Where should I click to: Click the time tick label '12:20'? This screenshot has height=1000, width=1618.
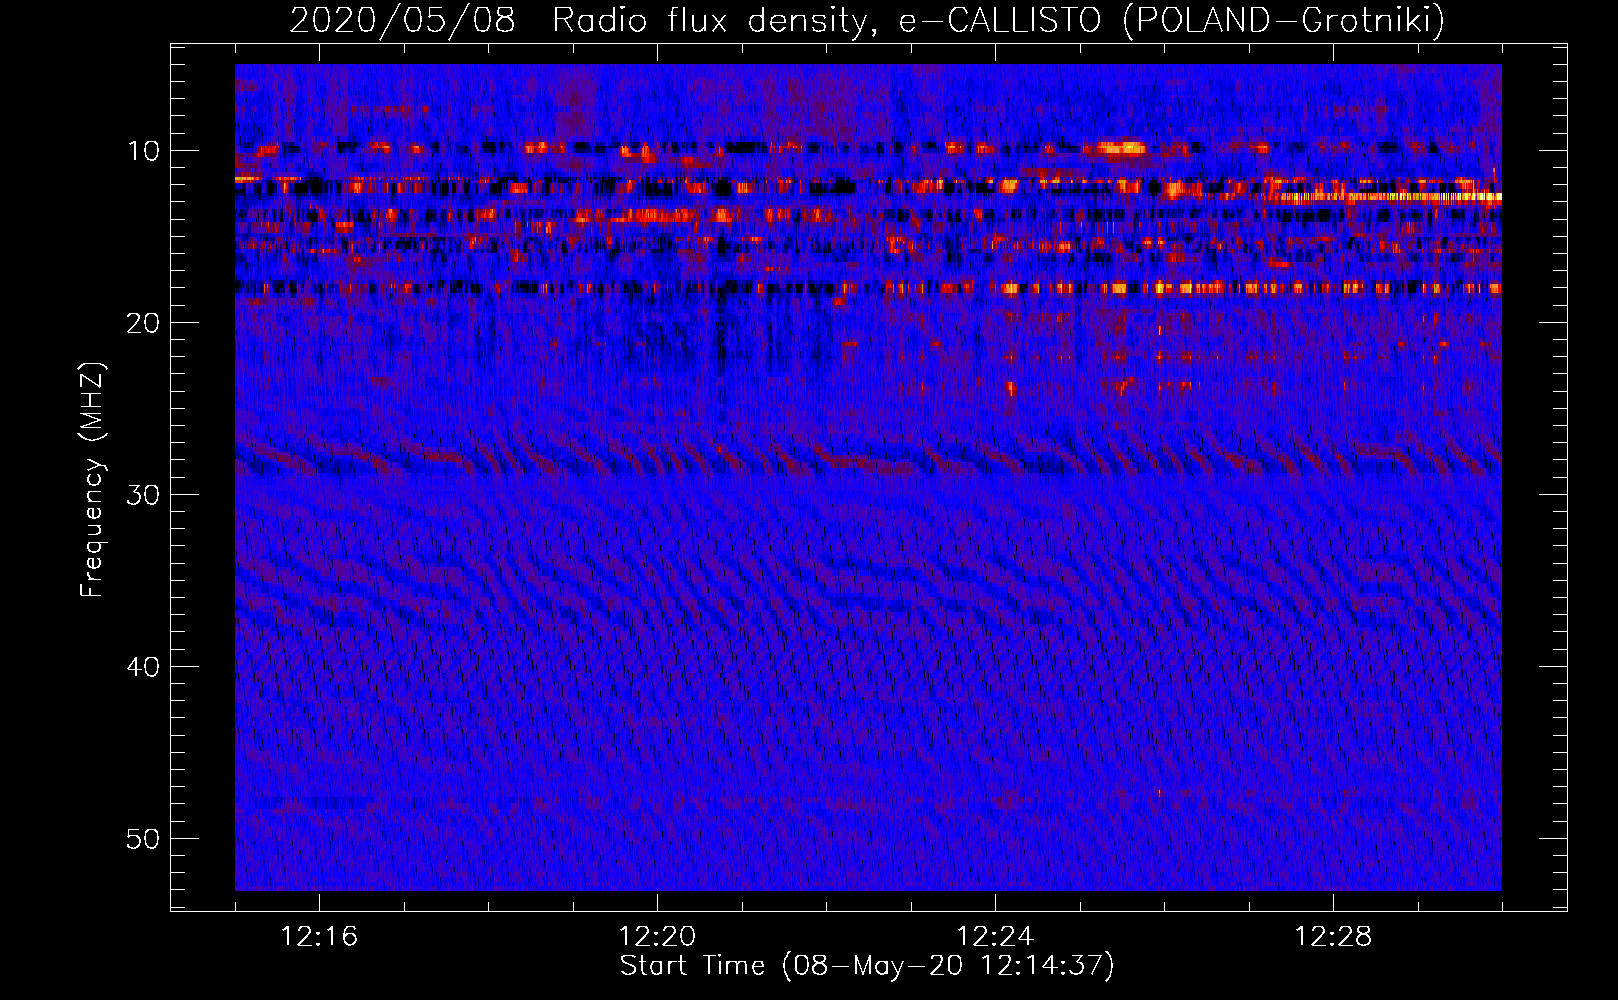pyautogui.click(x=657, y=937)
